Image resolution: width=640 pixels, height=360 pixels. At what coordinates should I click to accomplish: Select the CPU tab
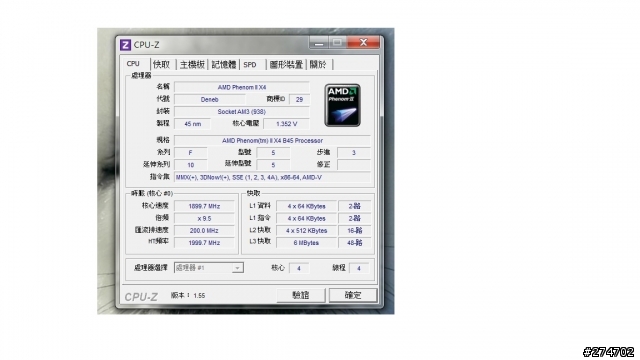click(x=133, y=64)
